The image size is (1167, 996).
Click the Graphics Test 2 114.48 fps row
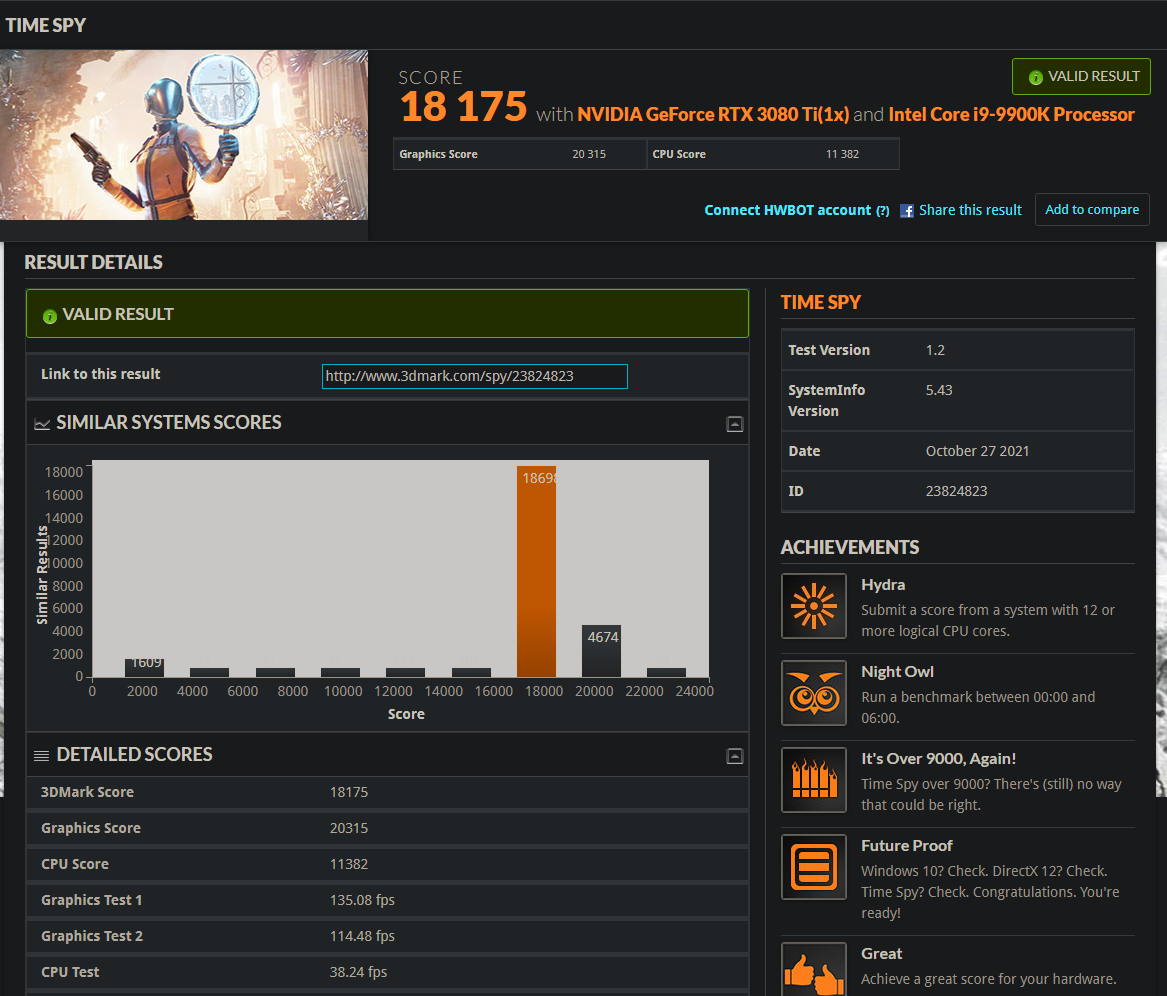(387, 936)
